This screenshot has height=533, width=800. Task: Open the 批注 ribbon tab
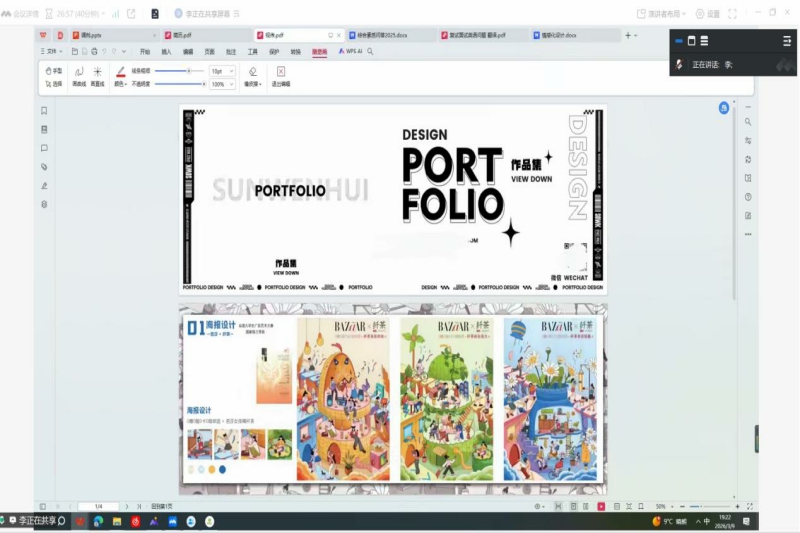coord(231,50)
